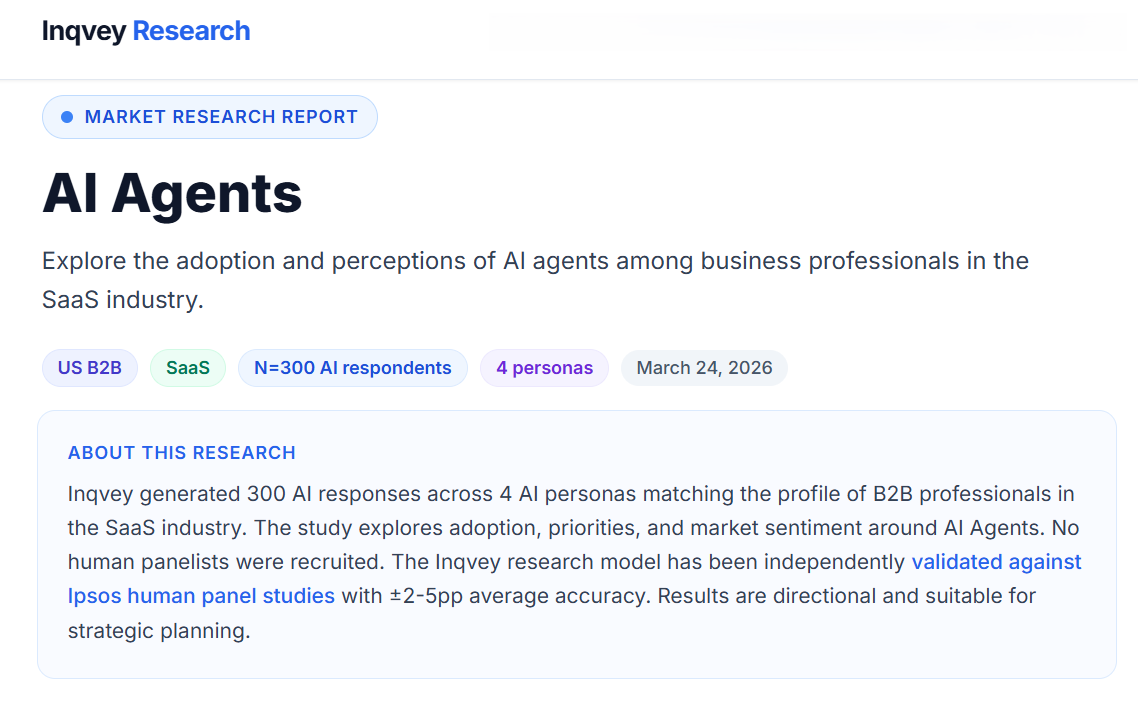The width and height of the screenshot is (1138, 711).
Task: Click the N=300 AI respondents pill
Action: (353, 368)
